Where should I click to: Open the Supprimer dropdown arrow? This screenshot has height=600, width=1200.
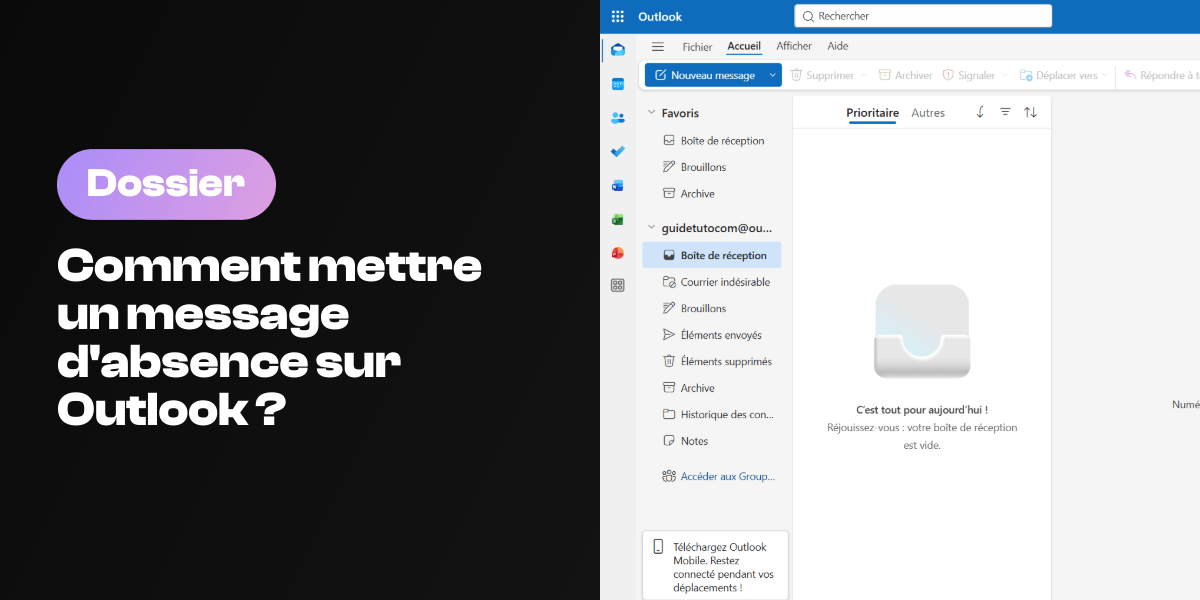(864, 75)
